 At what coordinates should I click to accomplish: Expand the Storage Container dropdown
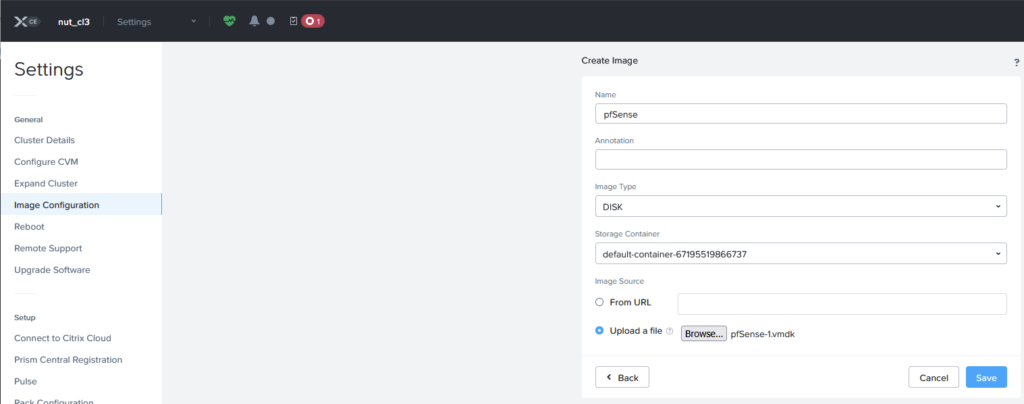800,254
